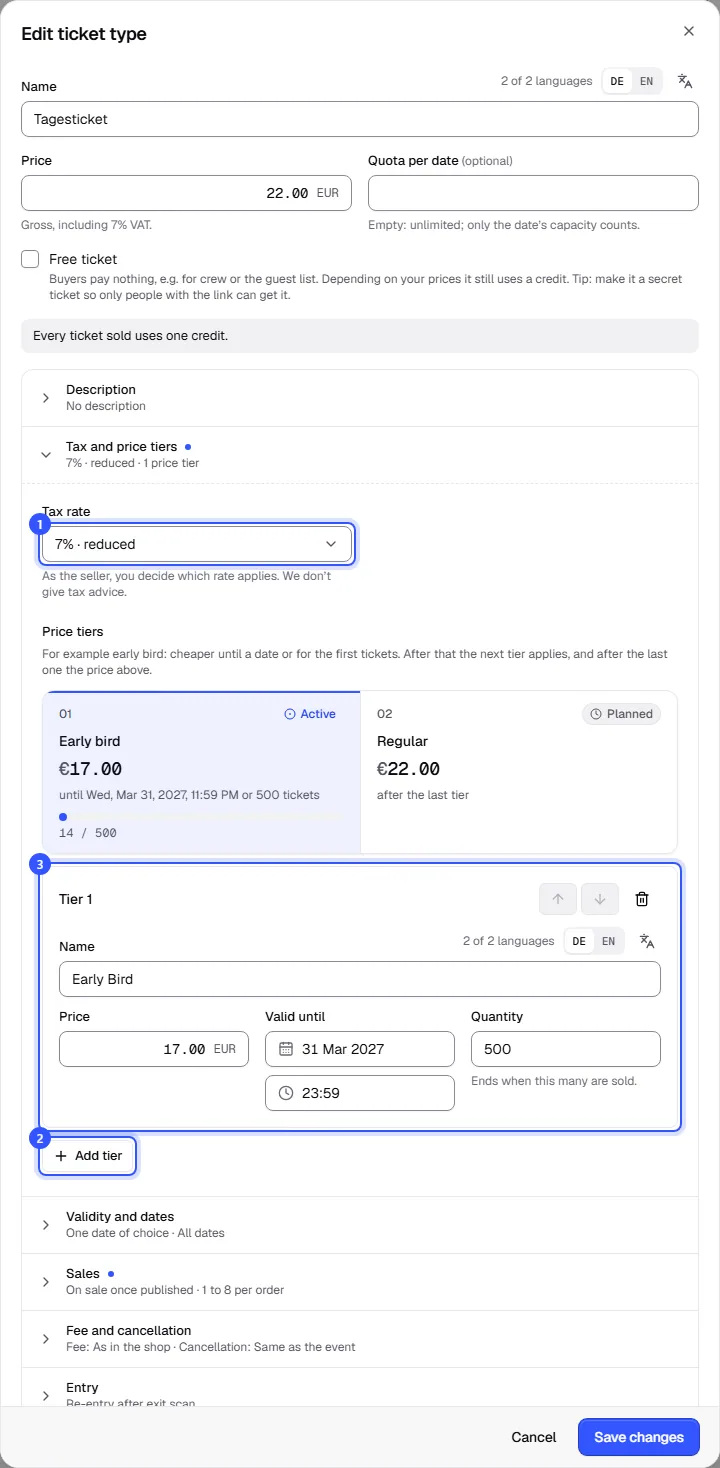Click the Early bird sold progress bar

coord(201,817)
